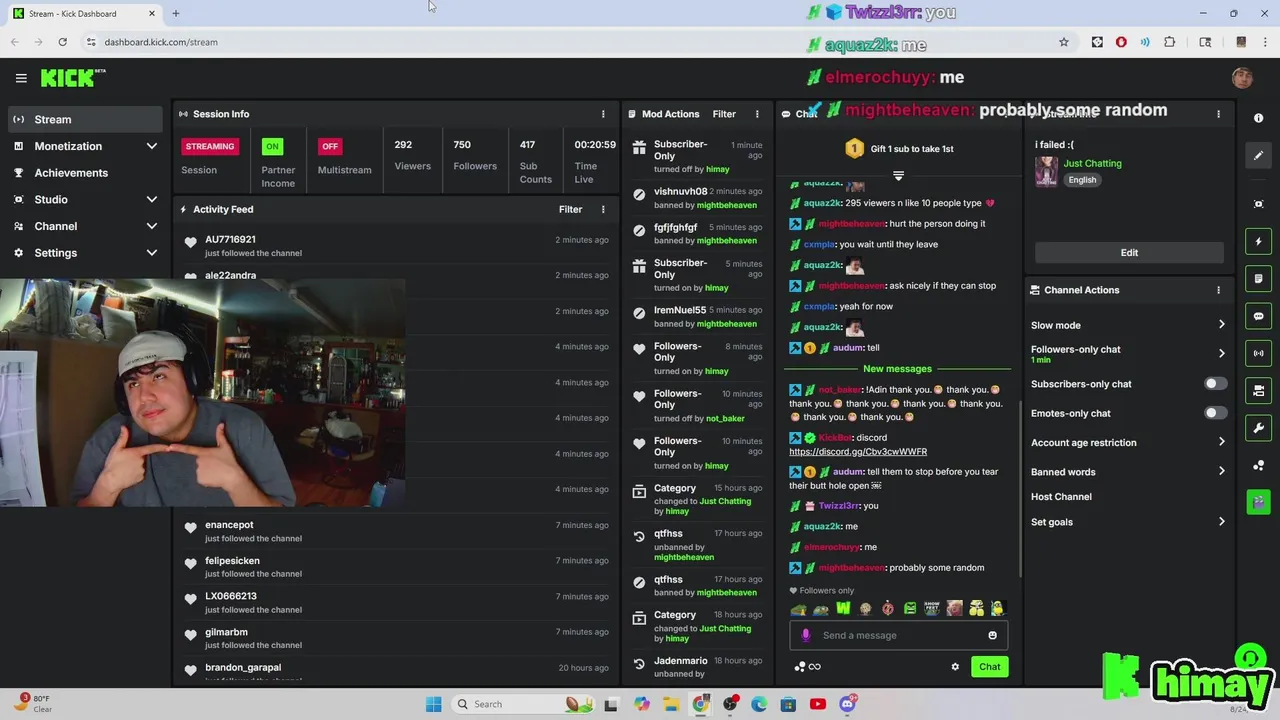Click focus frame icon in sidebar
The width and height of the screenshot is (1280, 720).
click(1258, 204)
